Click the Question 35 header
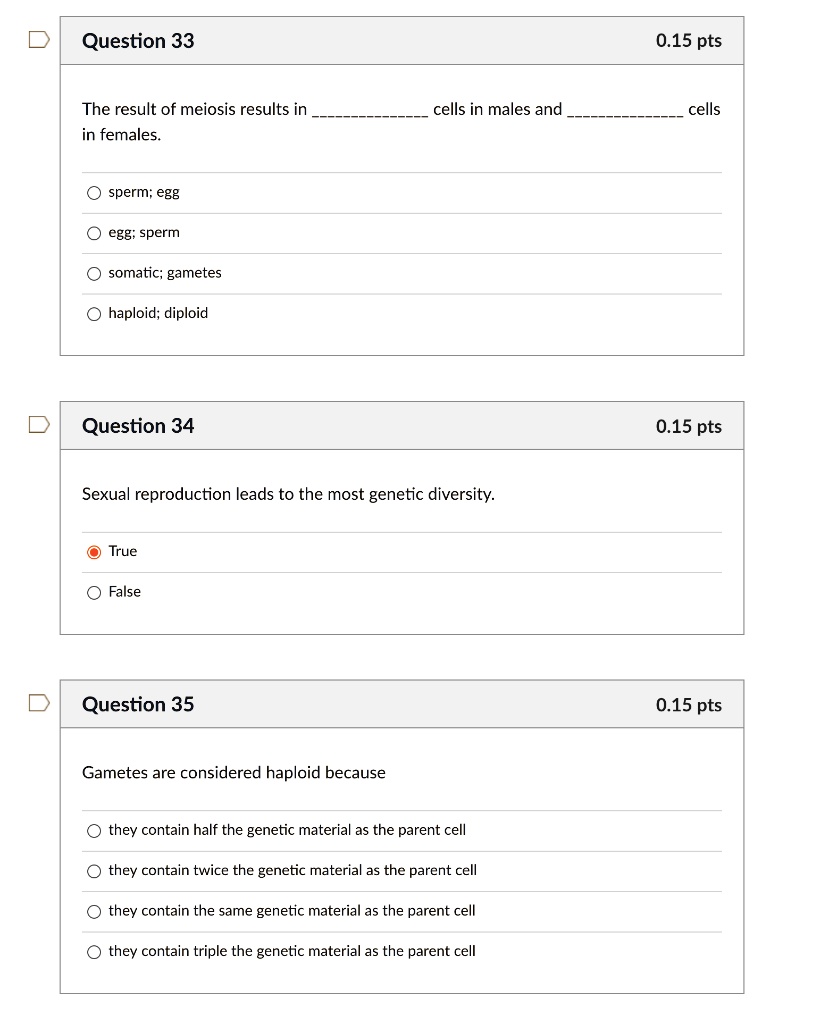 [x=139, y=704]
